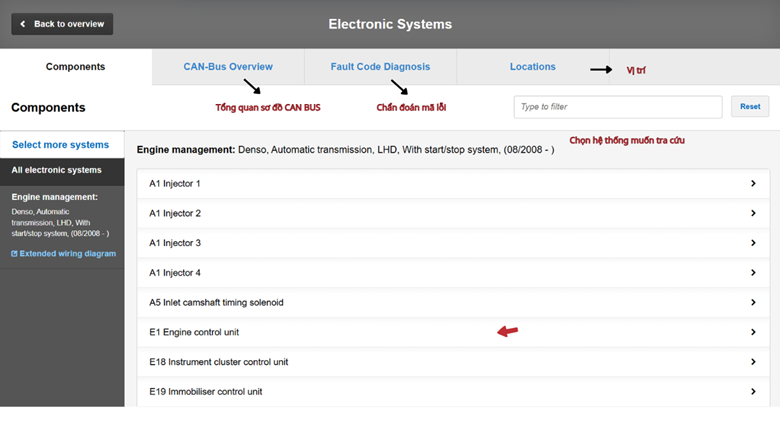Image resolution: width=780 pixels, height=424 pixels.
Task: Click chevron for A1 Injector 3
Action: click(x=753, y=243)
